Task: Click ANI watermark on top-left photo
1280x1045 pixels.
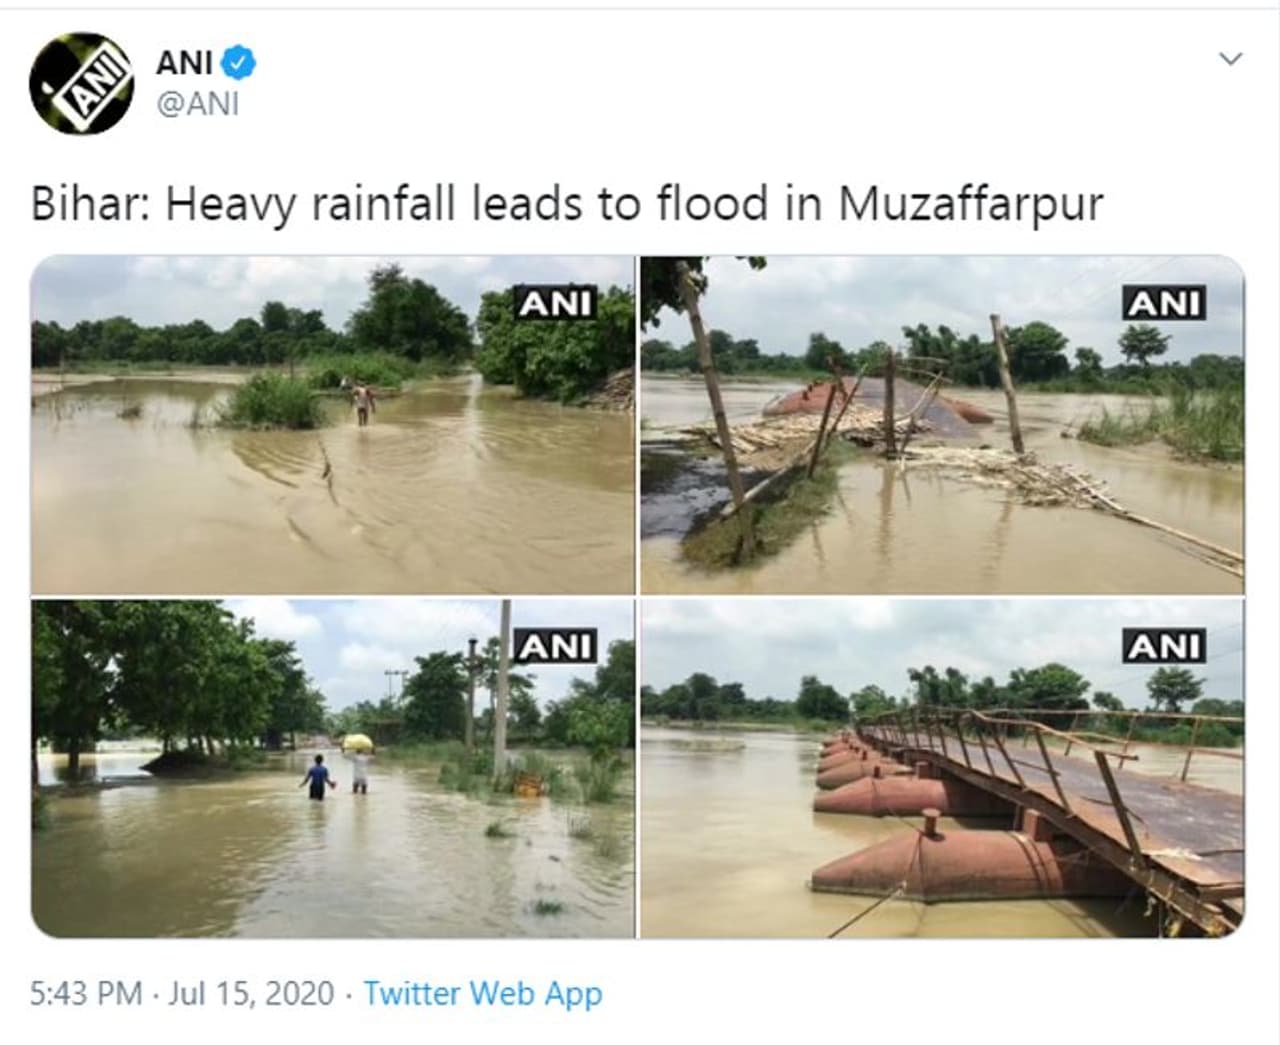Action: point(555,304)
